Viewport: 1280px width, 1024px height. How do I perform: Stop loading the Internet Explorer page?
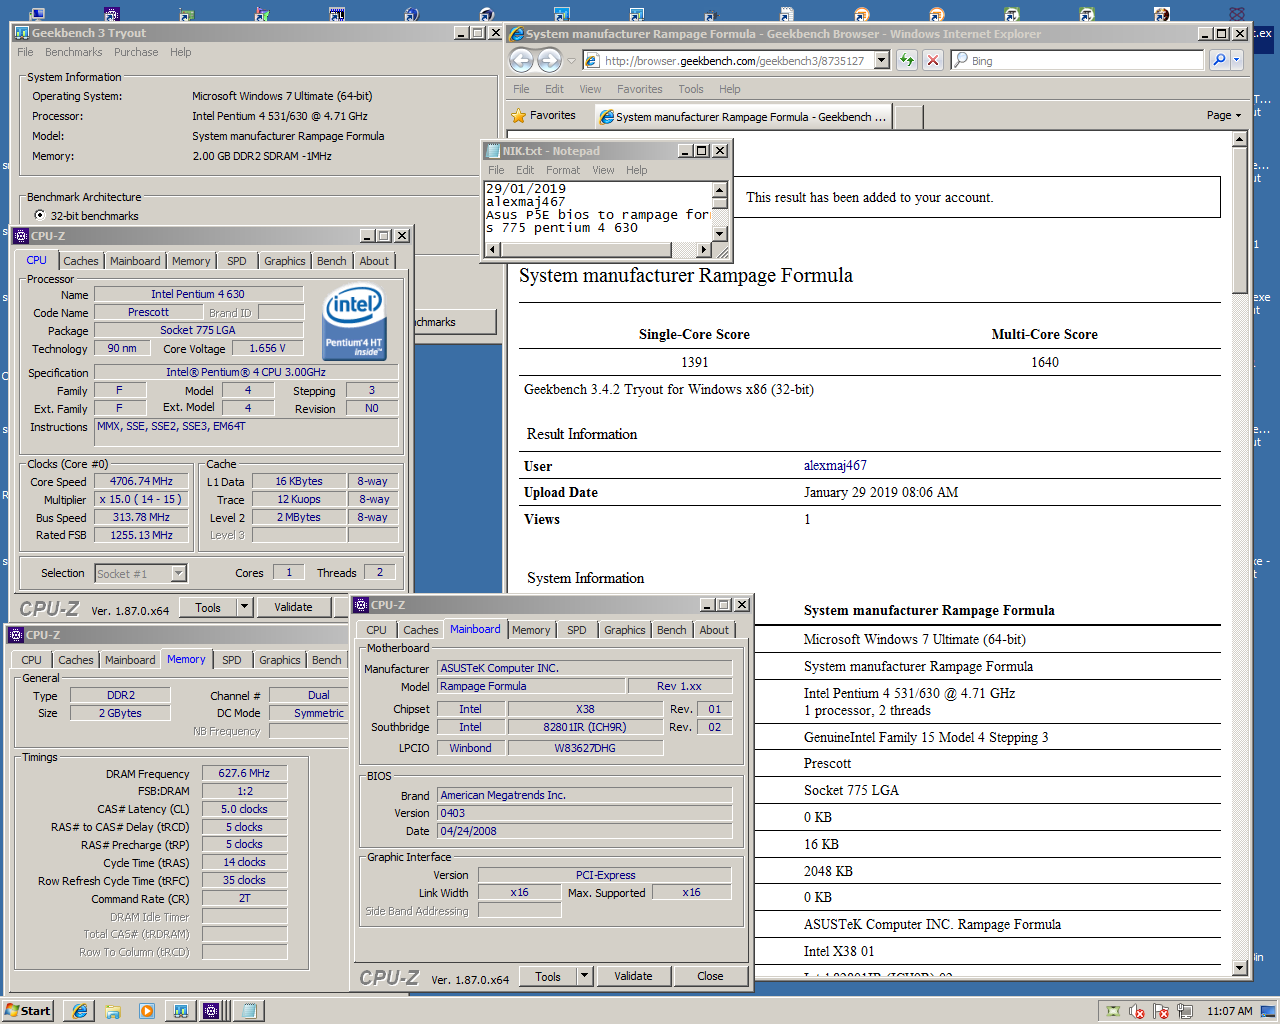tap(932, 60)
